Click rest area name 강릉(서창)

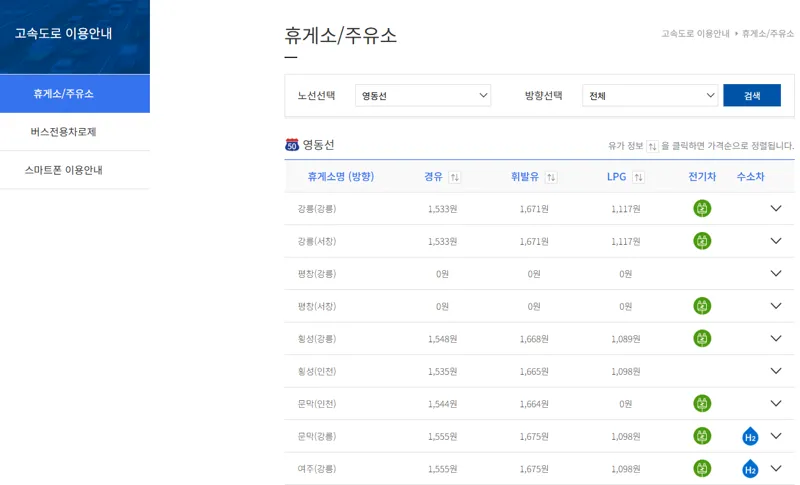[317, 241]
